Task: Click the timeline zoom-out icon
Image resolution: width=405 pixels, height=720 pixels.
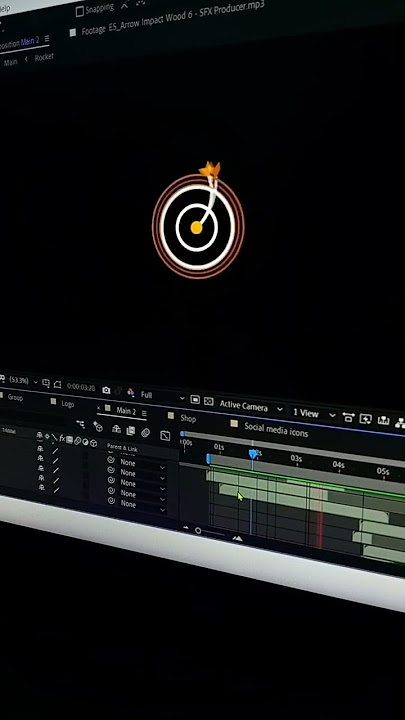Action: click(186, 528)
